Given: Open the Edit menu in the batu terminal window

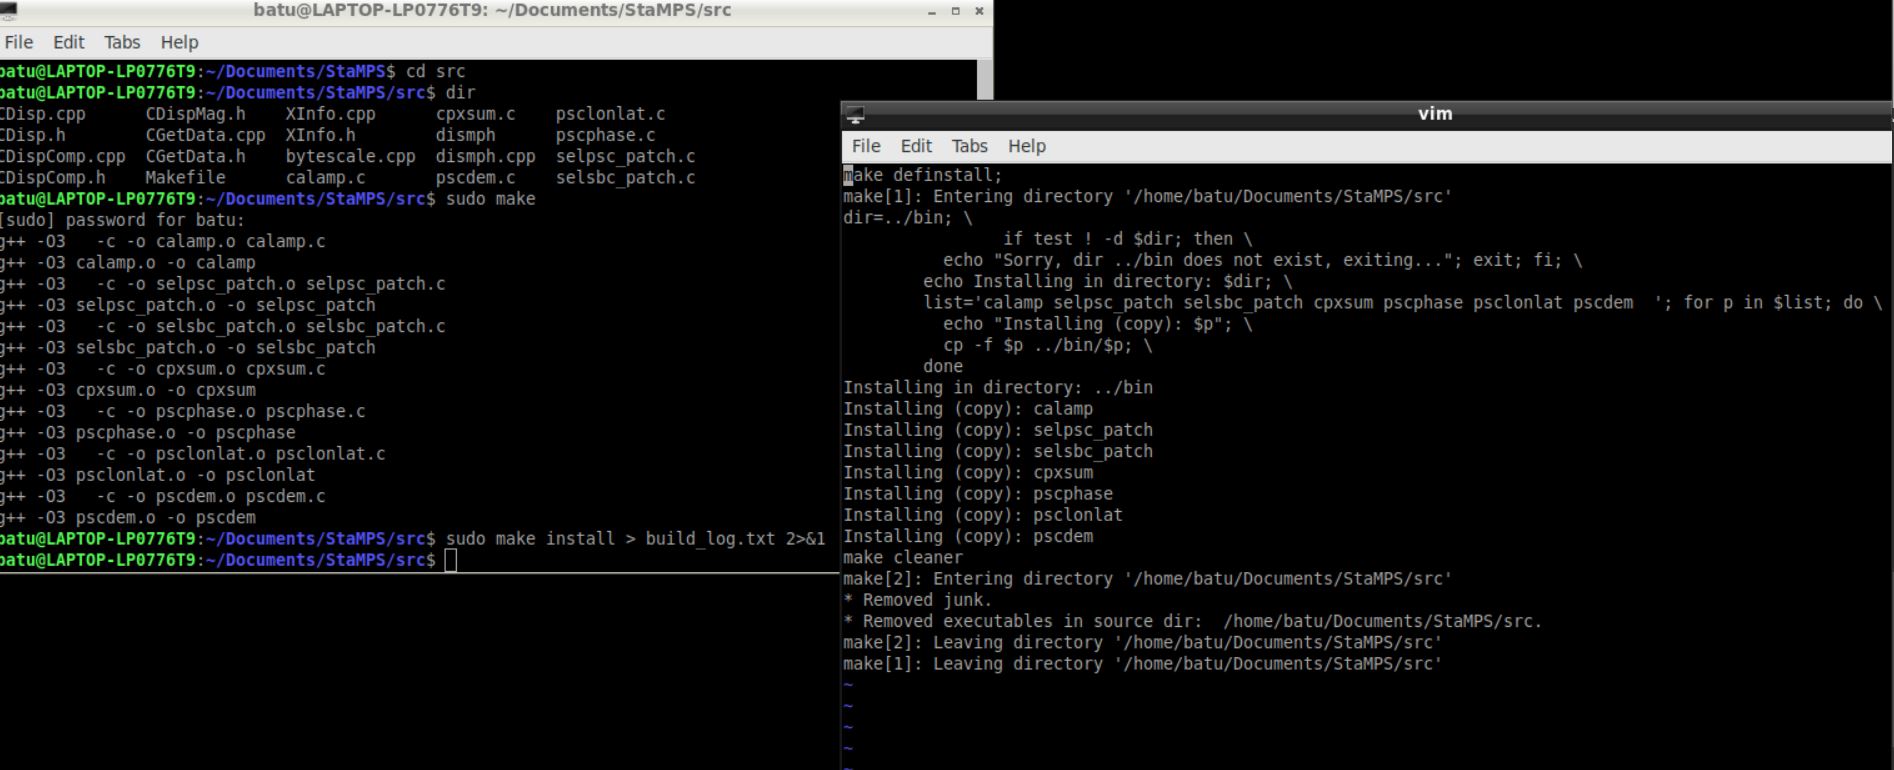Looking at the screenshot, I should 68,42.
